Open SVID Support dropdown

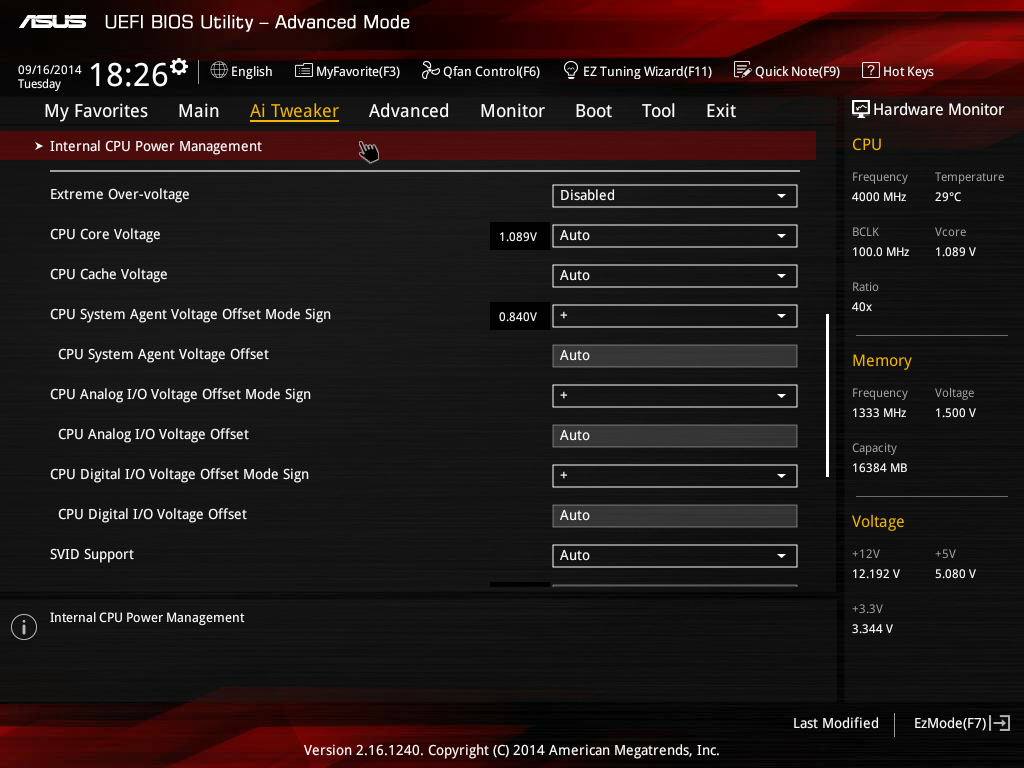pos(675,556)
